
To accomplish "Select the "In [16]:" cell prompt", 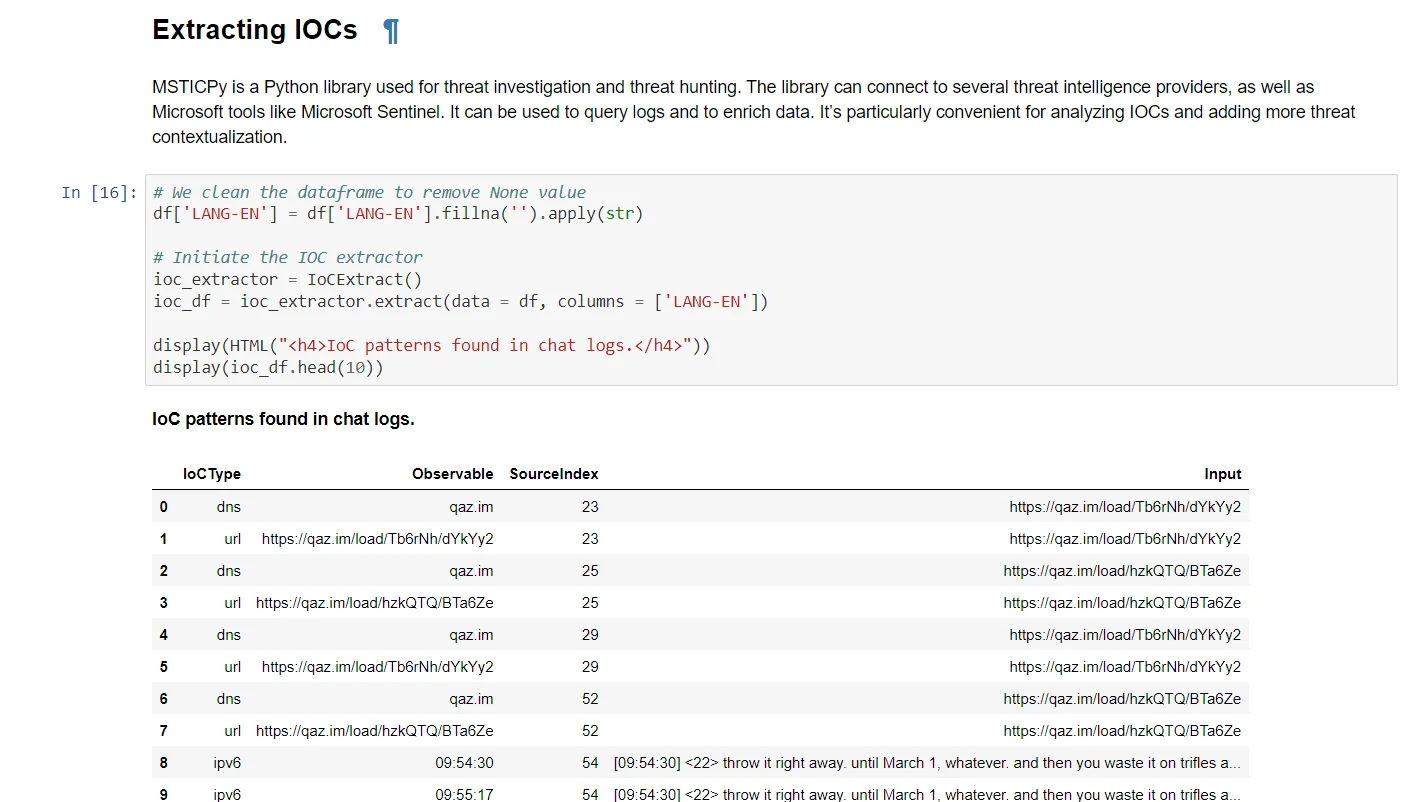I will click(99, 192).
